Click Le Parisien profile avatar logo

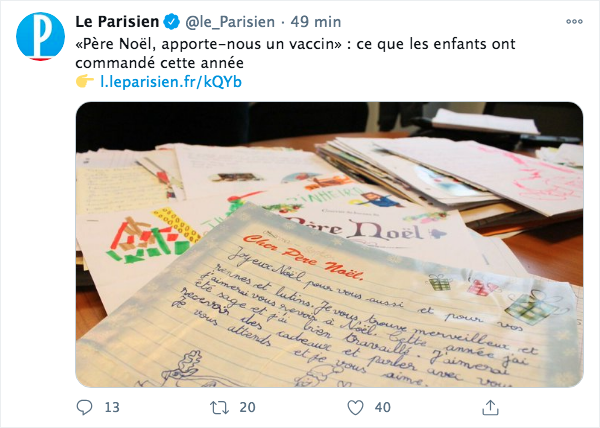(41, 36)
